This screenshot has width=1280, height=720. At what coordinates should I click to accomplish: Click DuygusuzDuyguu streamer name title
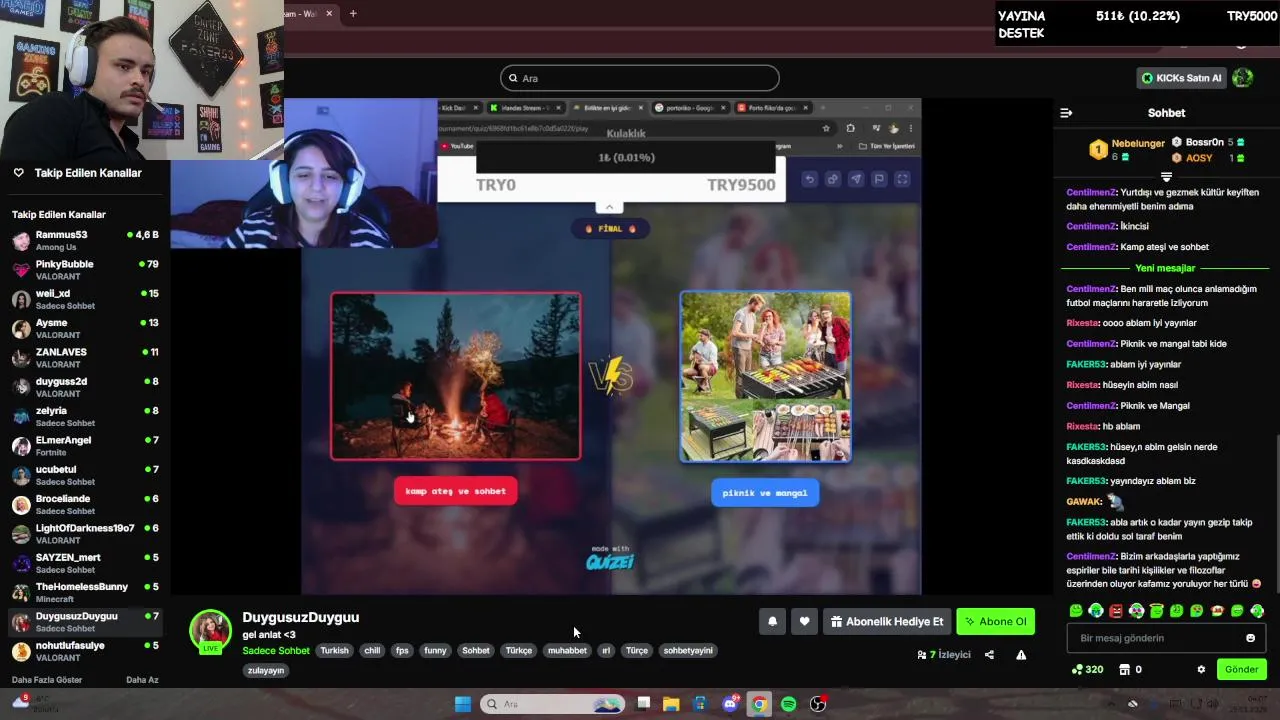(300, 617)
